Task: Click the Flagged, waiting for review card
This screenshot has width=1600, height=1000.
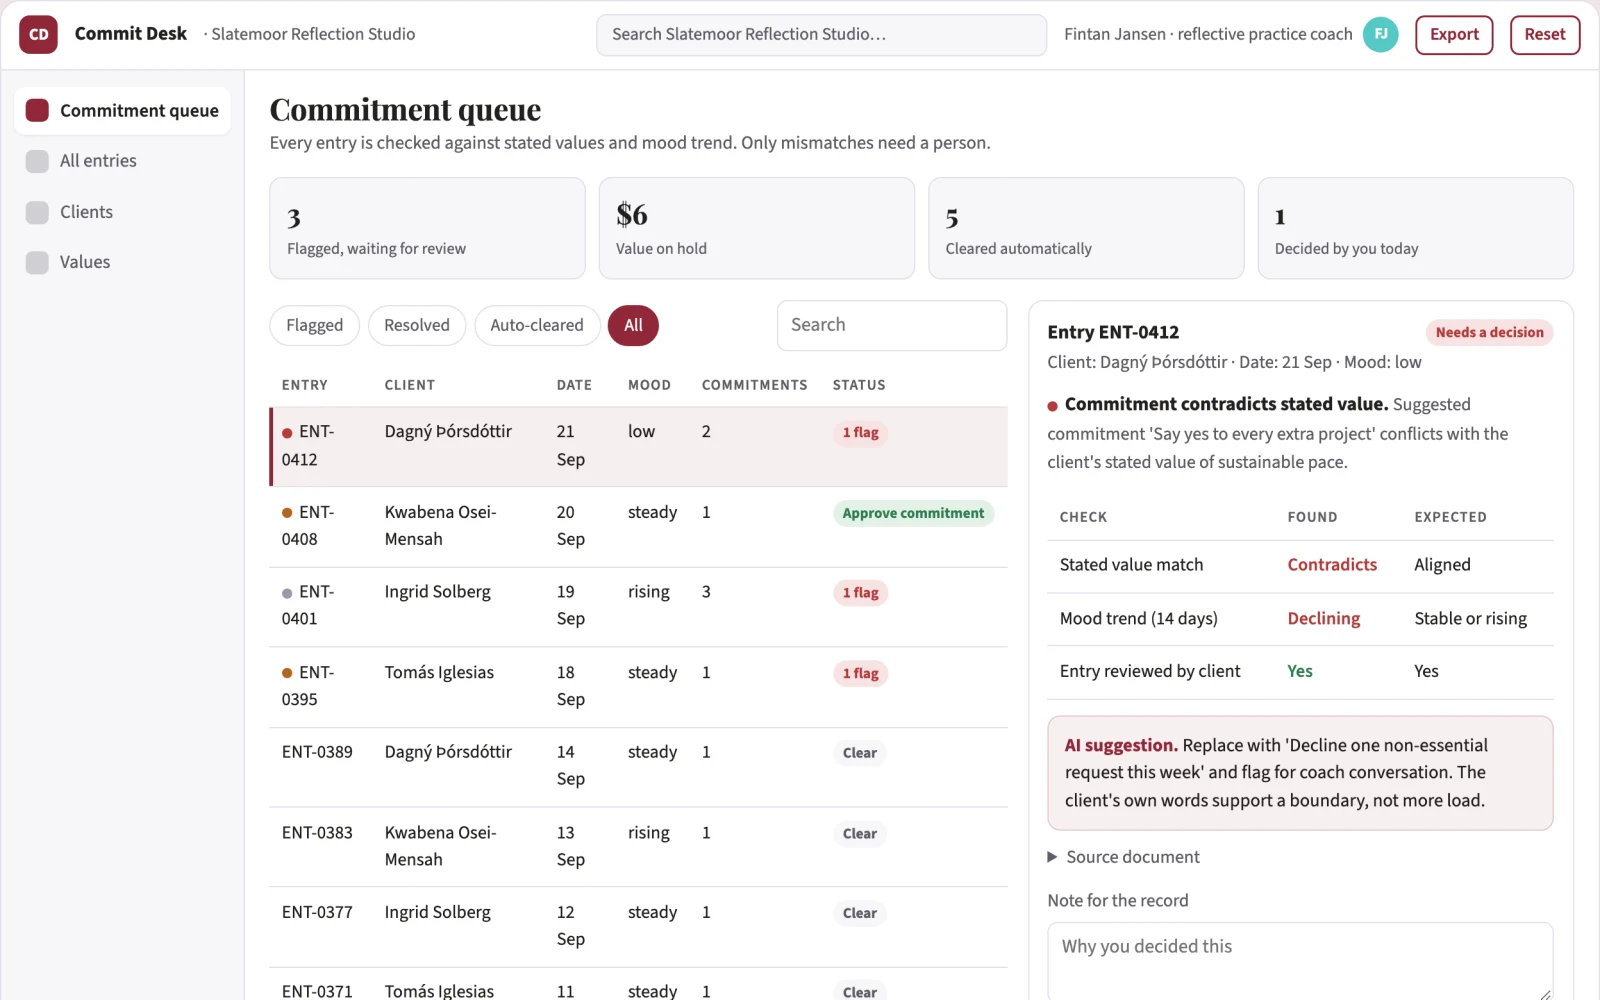Action: point(427,228)
